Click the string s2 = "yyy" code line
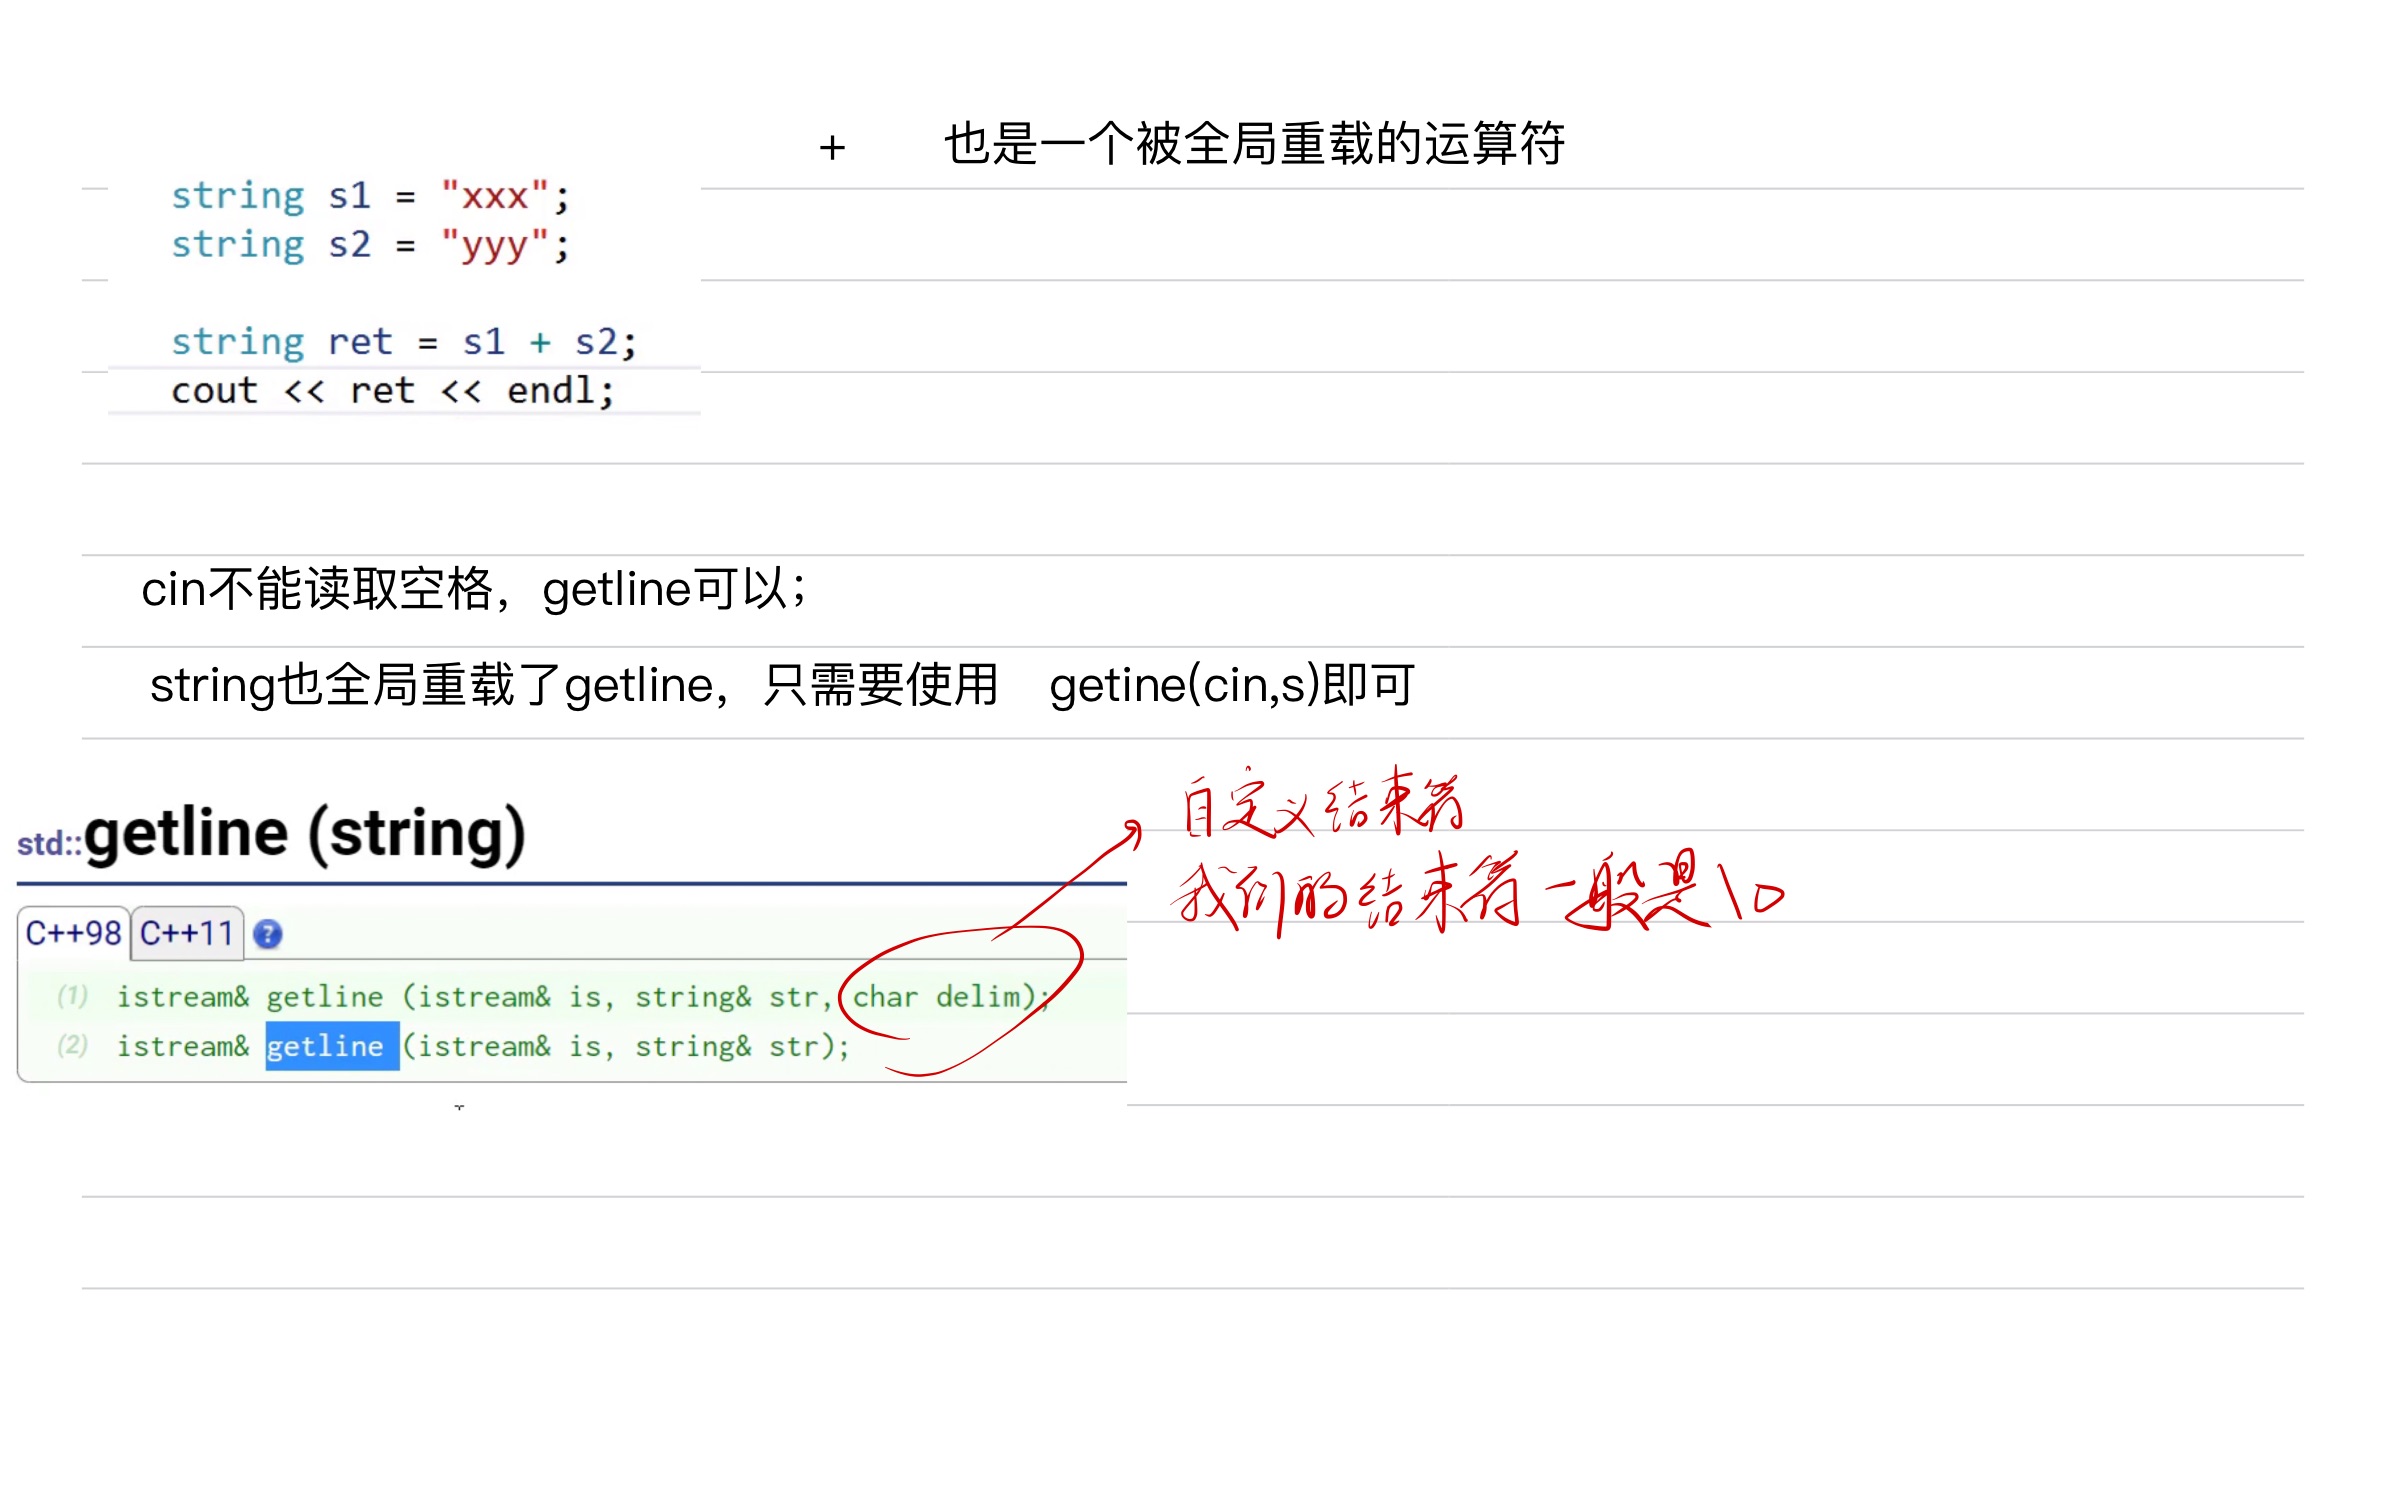Screen dimensions: 2386x1491 coord(370,245)
